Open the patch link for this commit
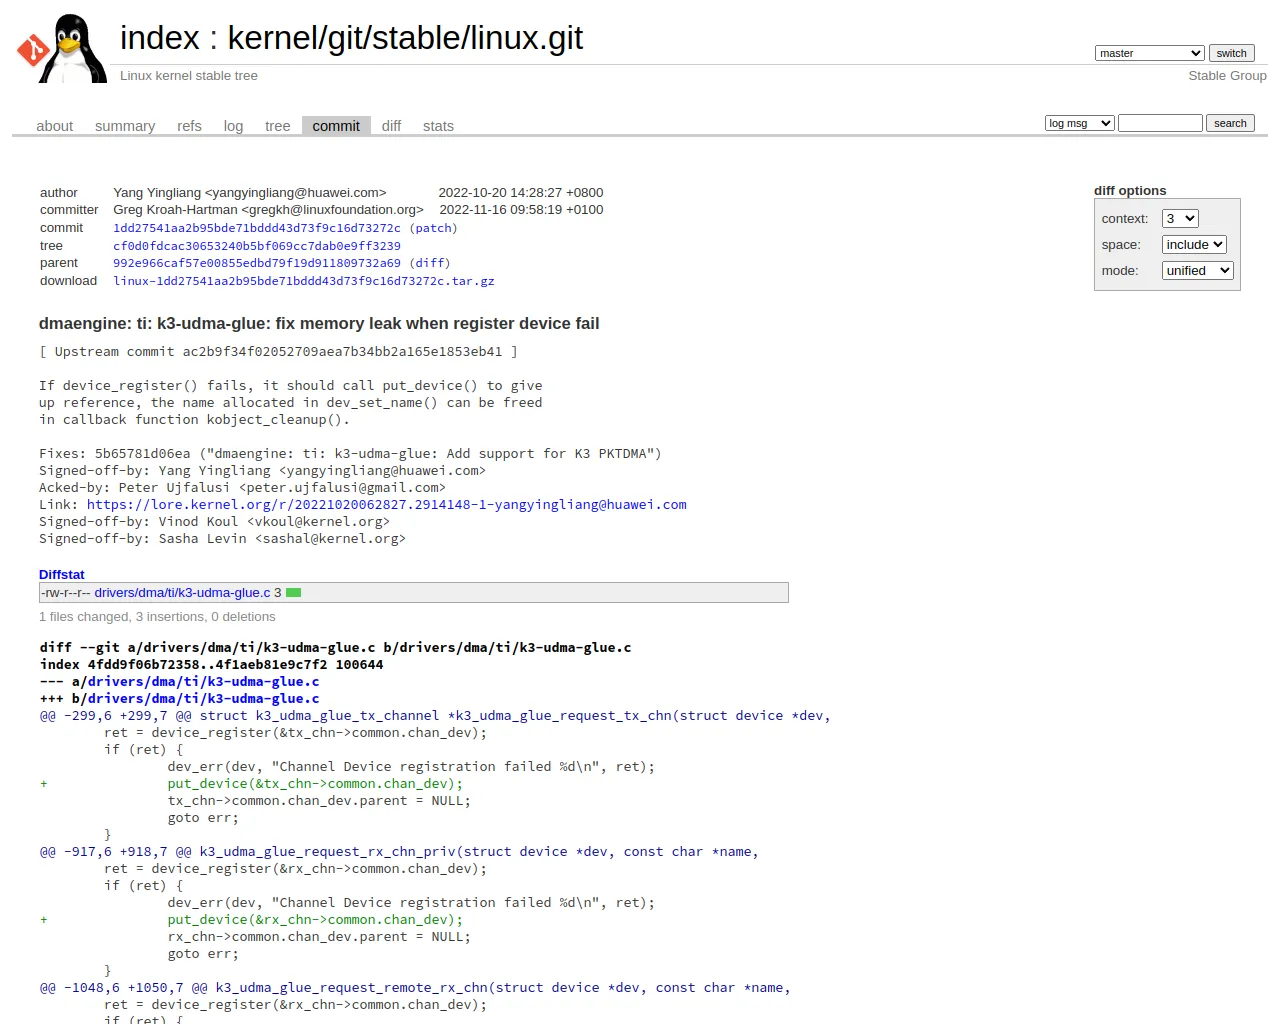 pyautogui.click(x=433, y=228)
